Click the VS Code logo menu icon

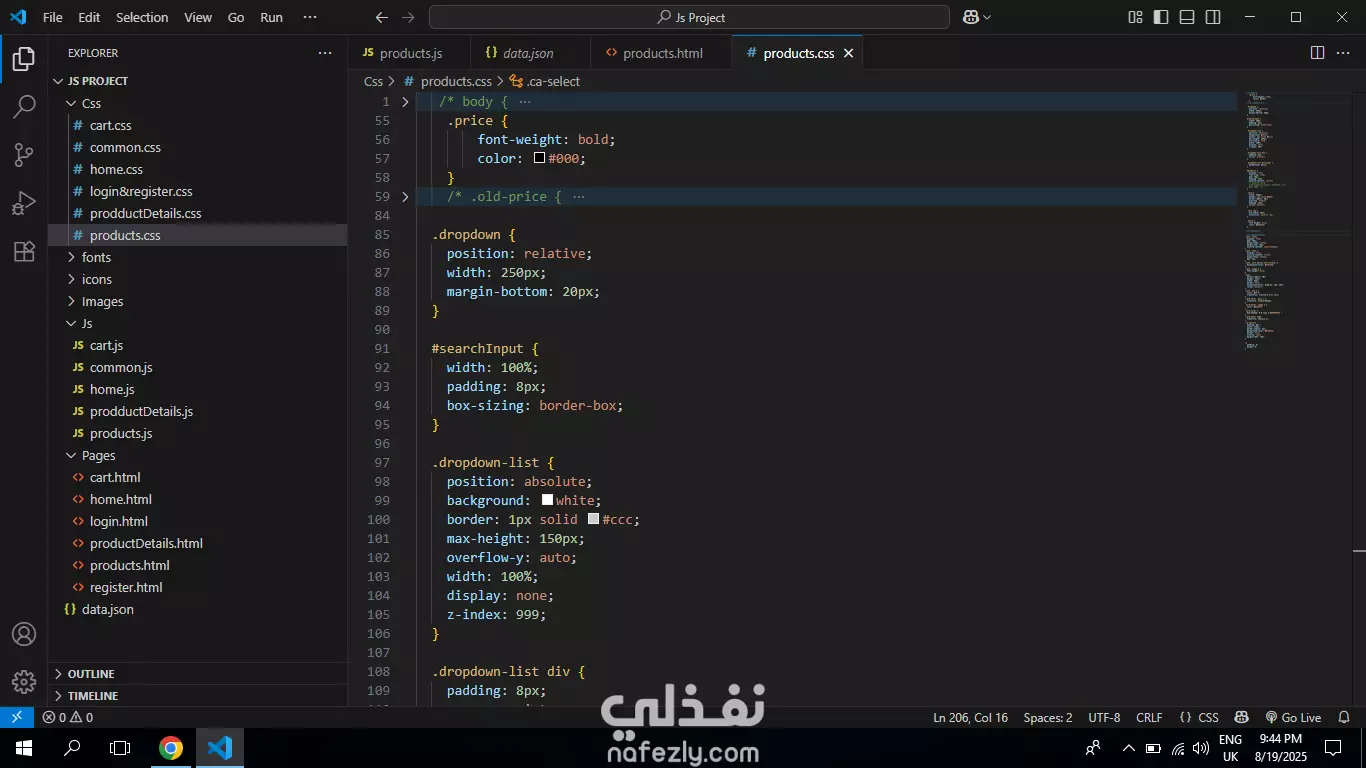point(18,17)
